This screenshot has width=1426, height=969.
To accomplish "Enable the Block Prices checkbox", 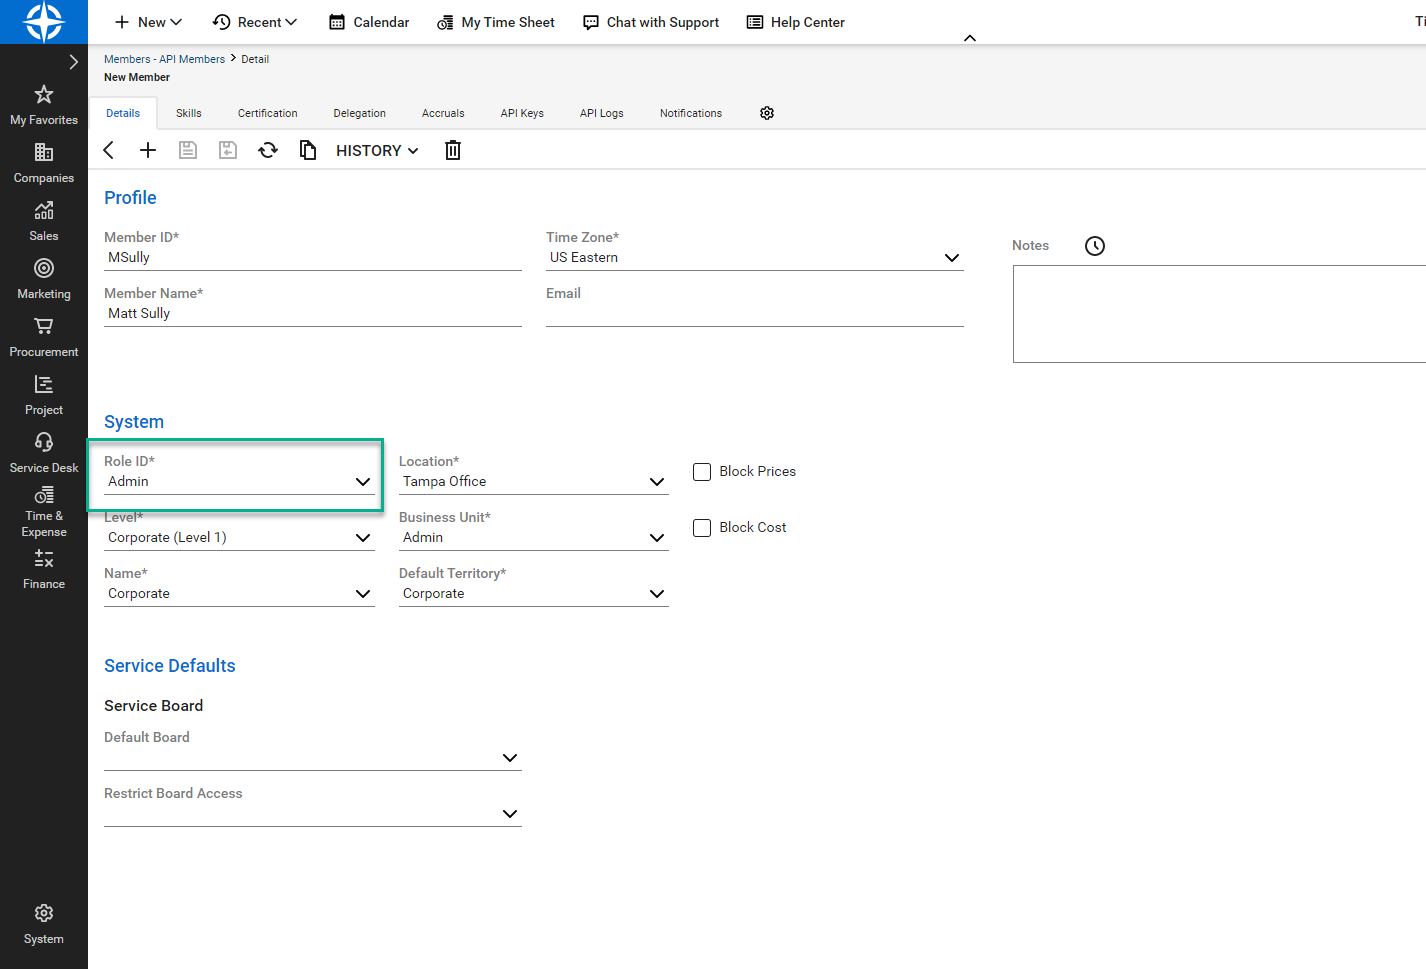I will click(x=702, y=472).
